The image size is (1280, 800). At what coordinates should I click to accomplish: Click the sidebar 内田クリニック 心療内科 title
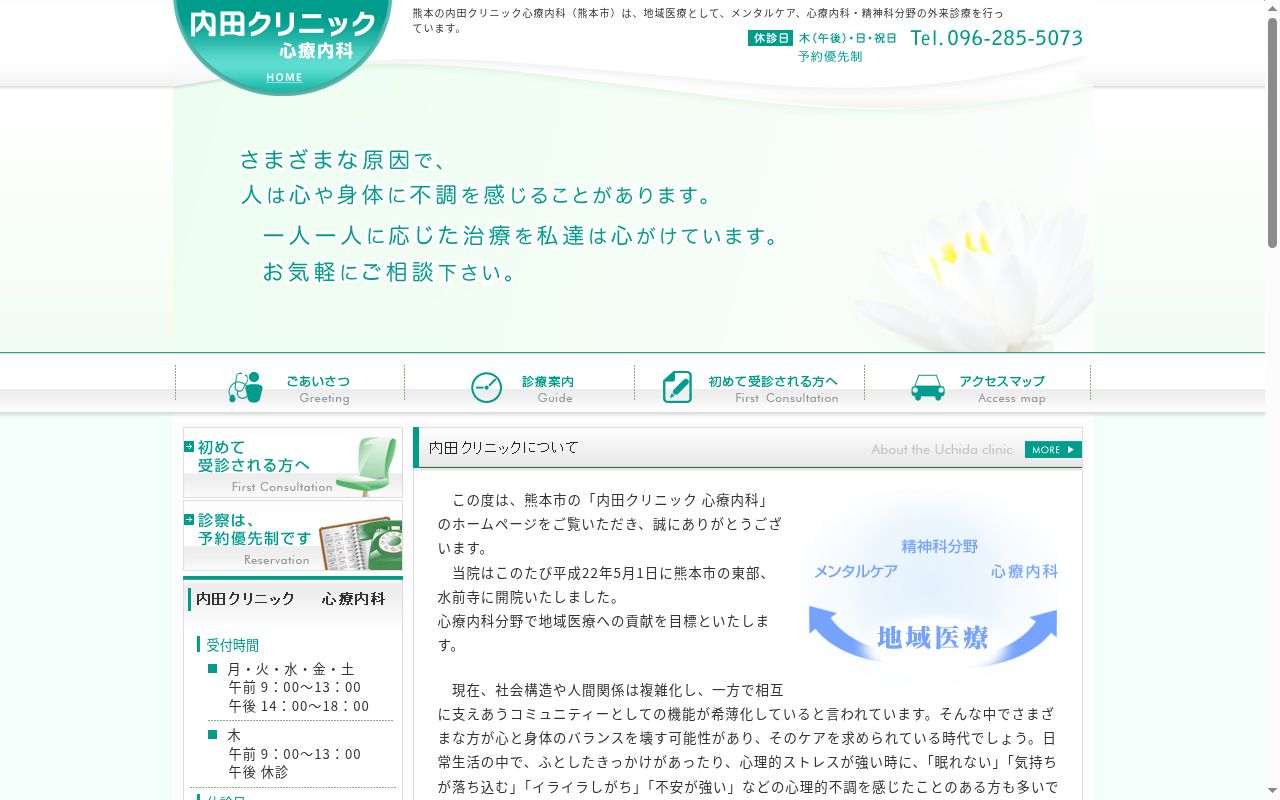[x=290, y=598]
